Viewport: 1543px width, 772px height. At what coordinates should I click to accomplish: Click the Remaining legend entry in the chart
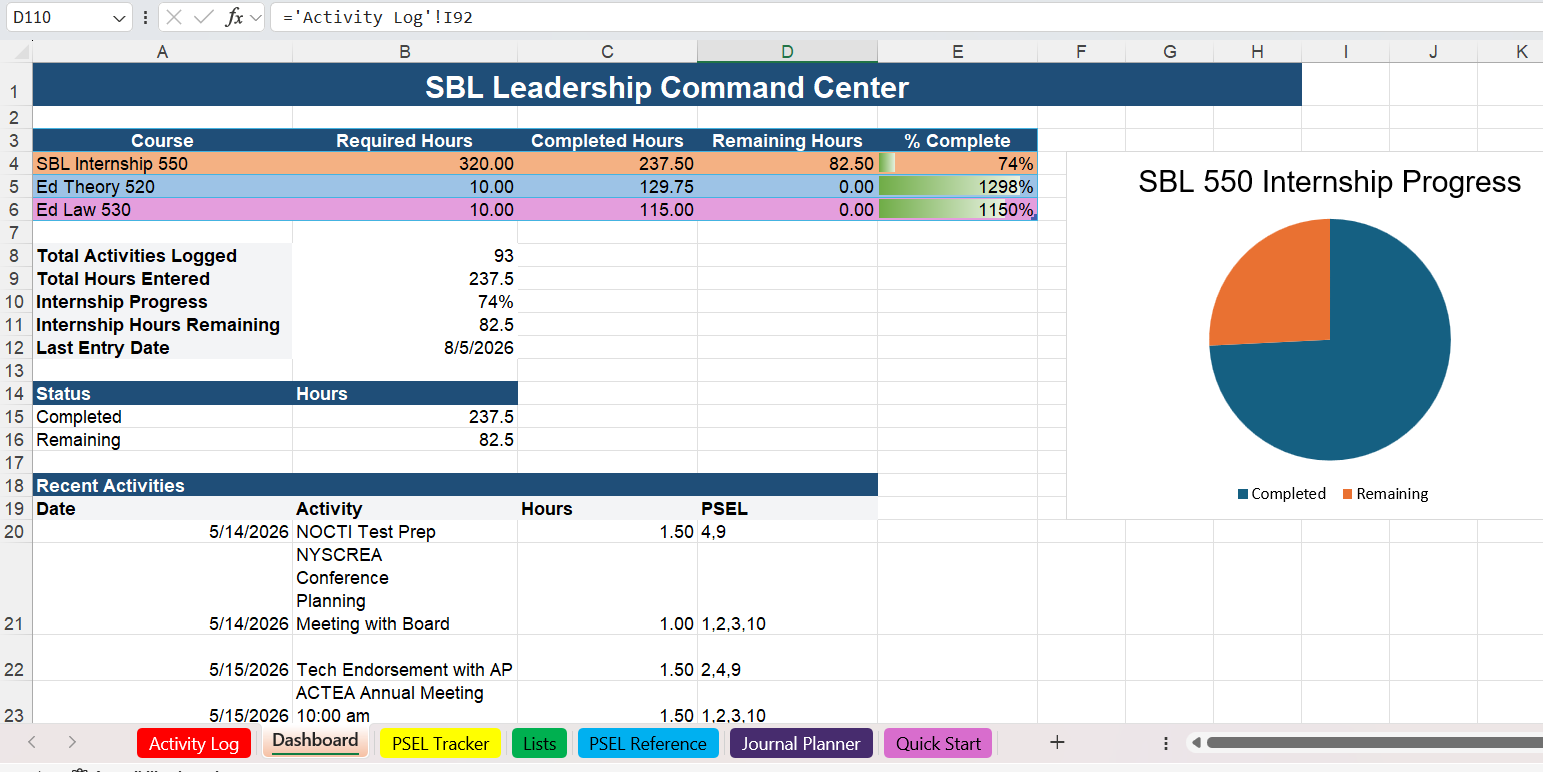[1385, 494]
